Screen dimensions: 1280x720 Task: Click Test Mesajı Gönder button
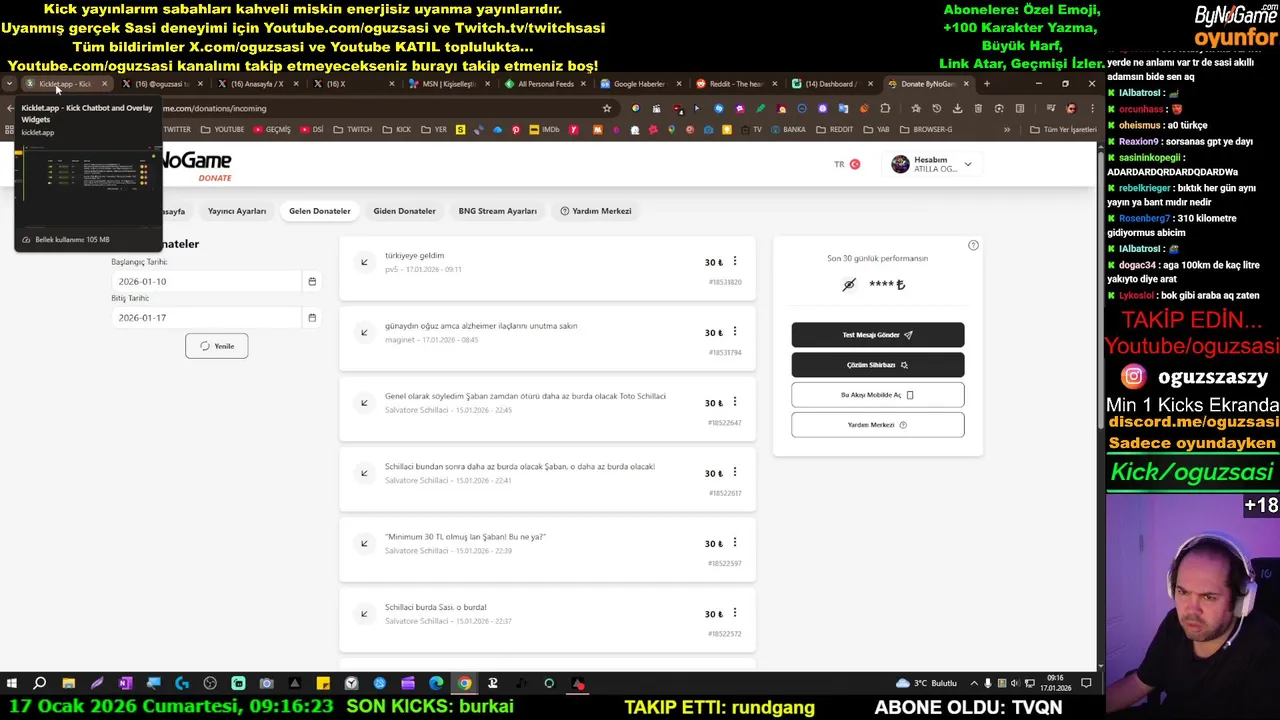click(x=878, y=335)
